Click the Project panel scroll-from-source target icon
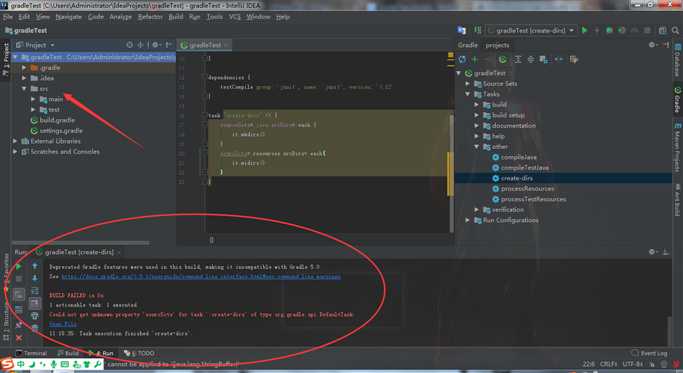 tap(130, 45)
